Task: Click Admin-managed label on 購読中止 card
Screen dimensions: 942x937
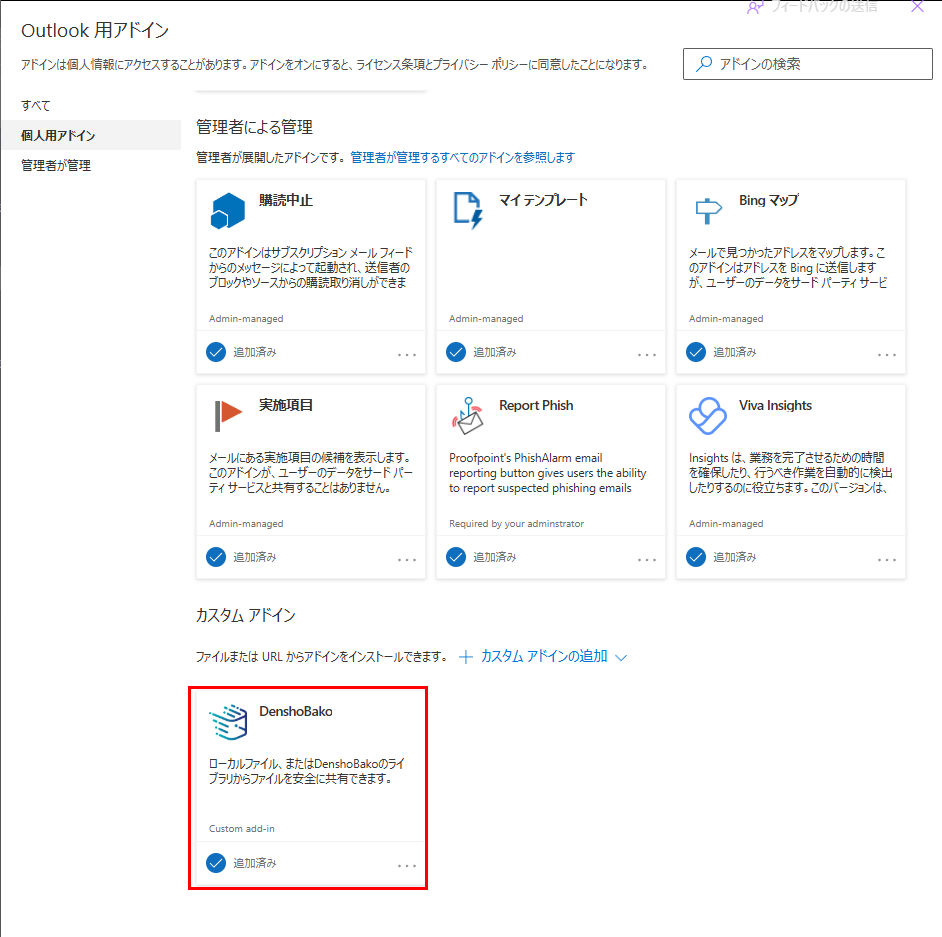Action: pyautogui.click(x=246, y=318)
